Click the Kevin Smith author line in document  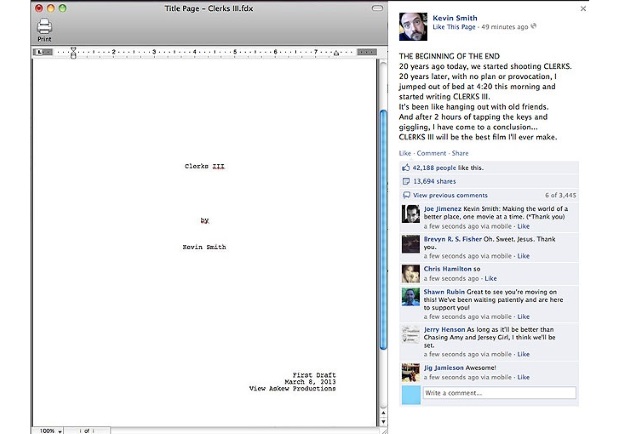click(204, 247)
